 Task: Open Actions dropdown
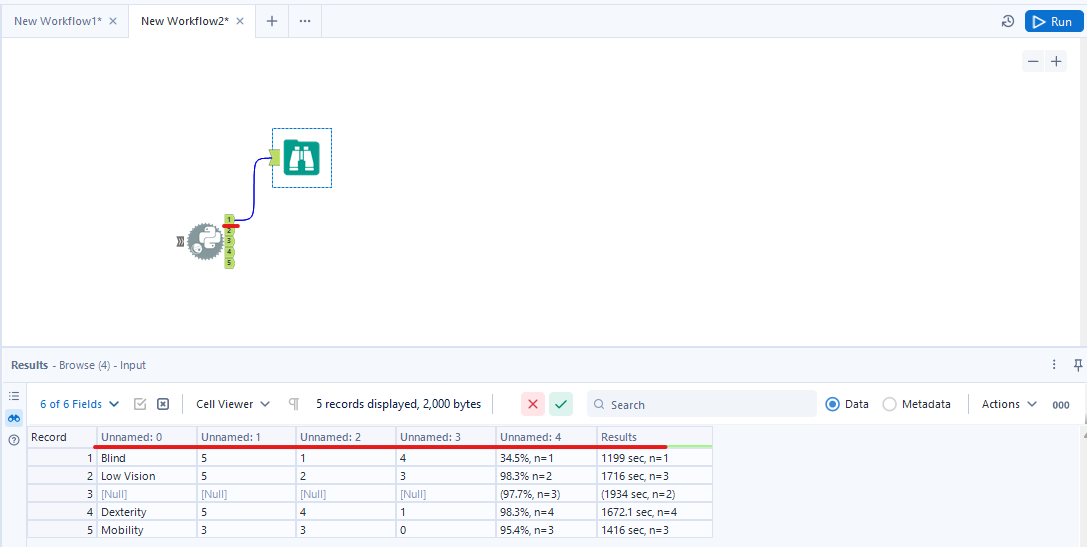pyautogui.click(x=1009, y=404)
